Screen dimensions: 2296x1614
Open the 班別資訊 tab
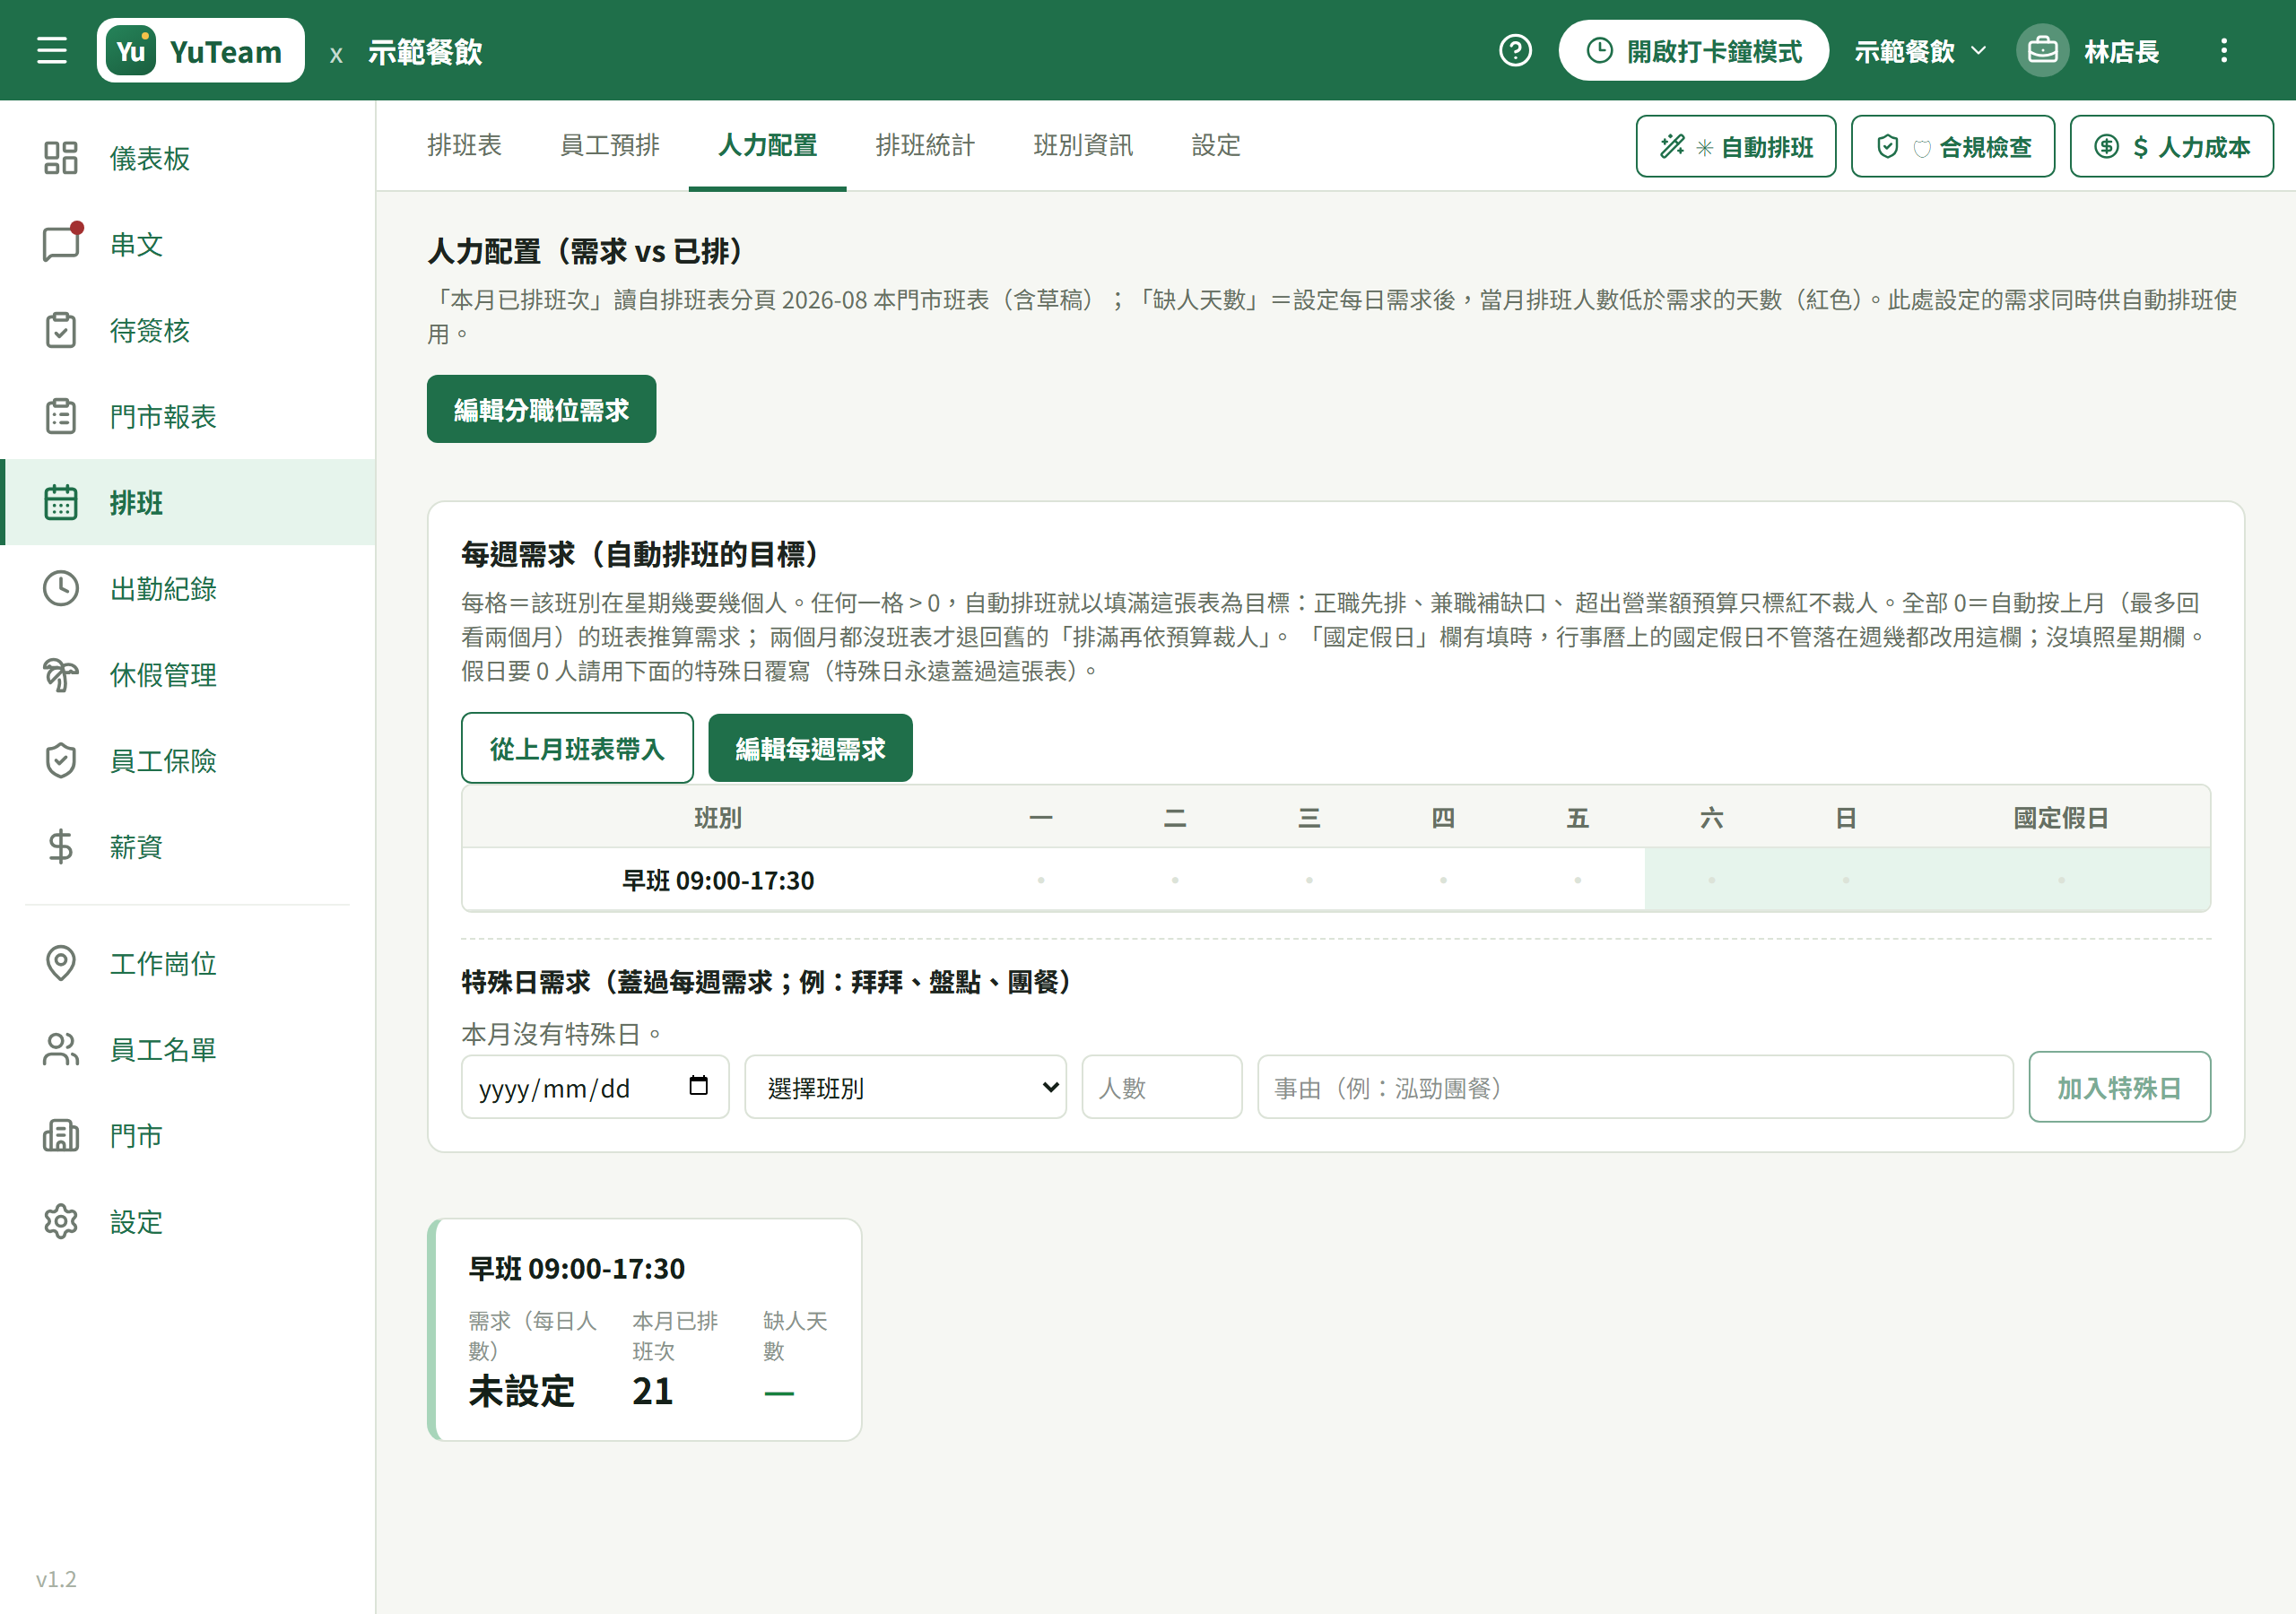coord(1083,146)
